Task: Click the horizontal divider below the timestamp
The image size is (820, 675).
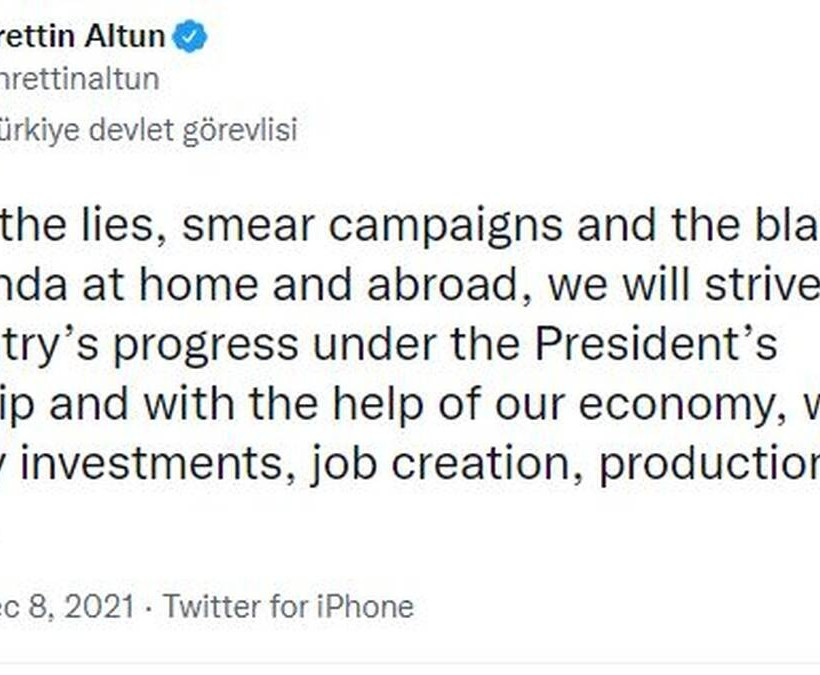Action: click(x=410, y=665)
